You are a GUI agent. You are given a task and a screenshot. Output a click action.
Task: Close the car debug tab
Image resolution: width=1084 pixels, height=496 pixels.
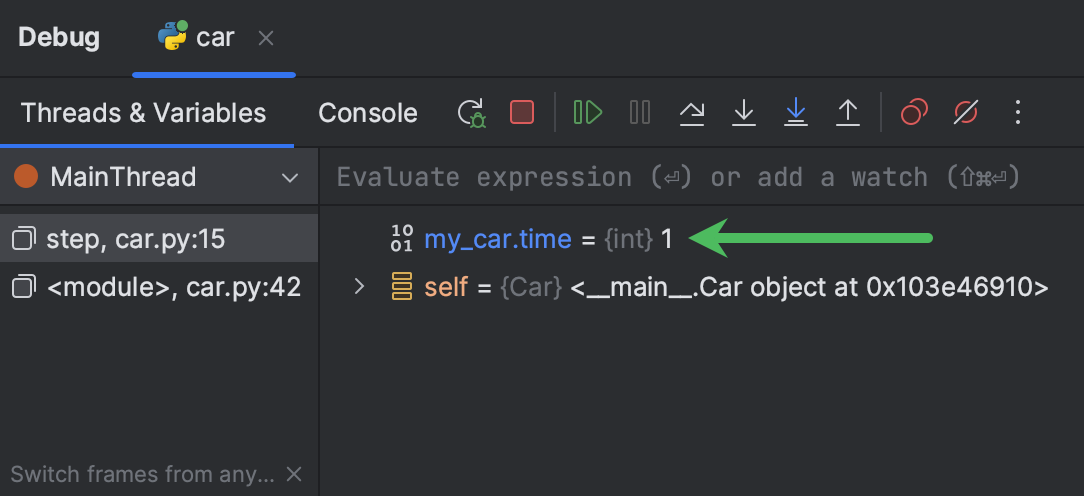tap(266, 38)
